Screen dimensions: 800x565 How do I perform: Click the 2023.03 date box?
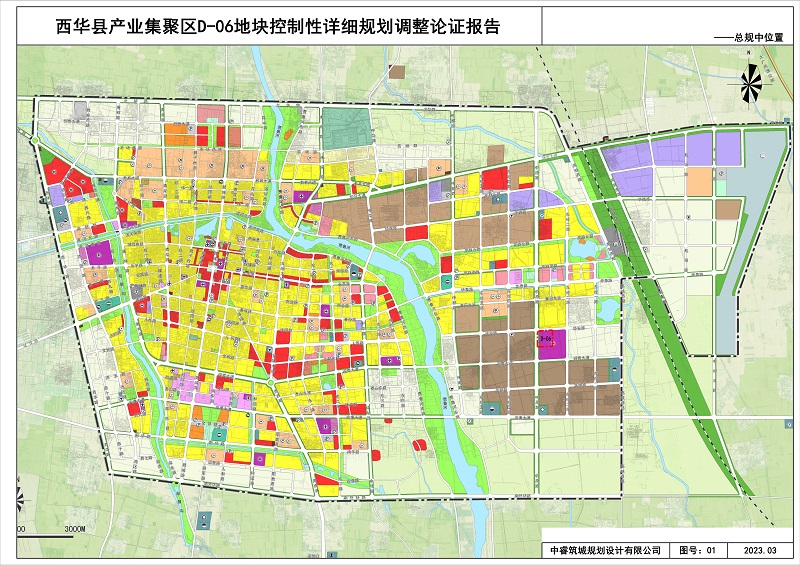[759, 549]
